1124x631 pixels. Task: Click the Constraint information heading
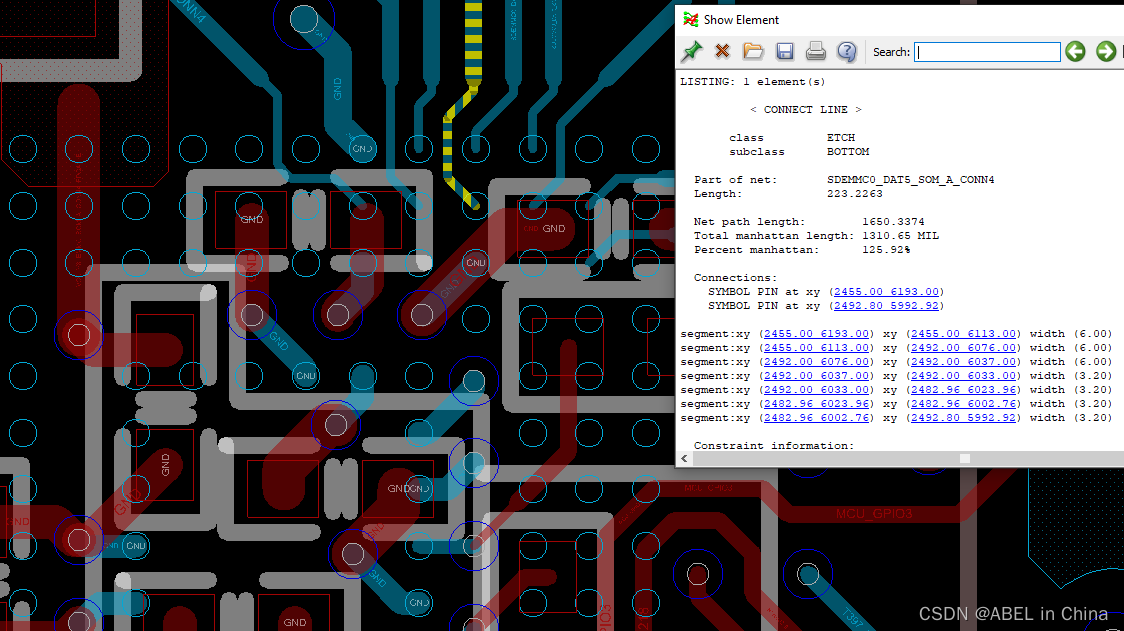pyautogui.click(x=773, y=446)
